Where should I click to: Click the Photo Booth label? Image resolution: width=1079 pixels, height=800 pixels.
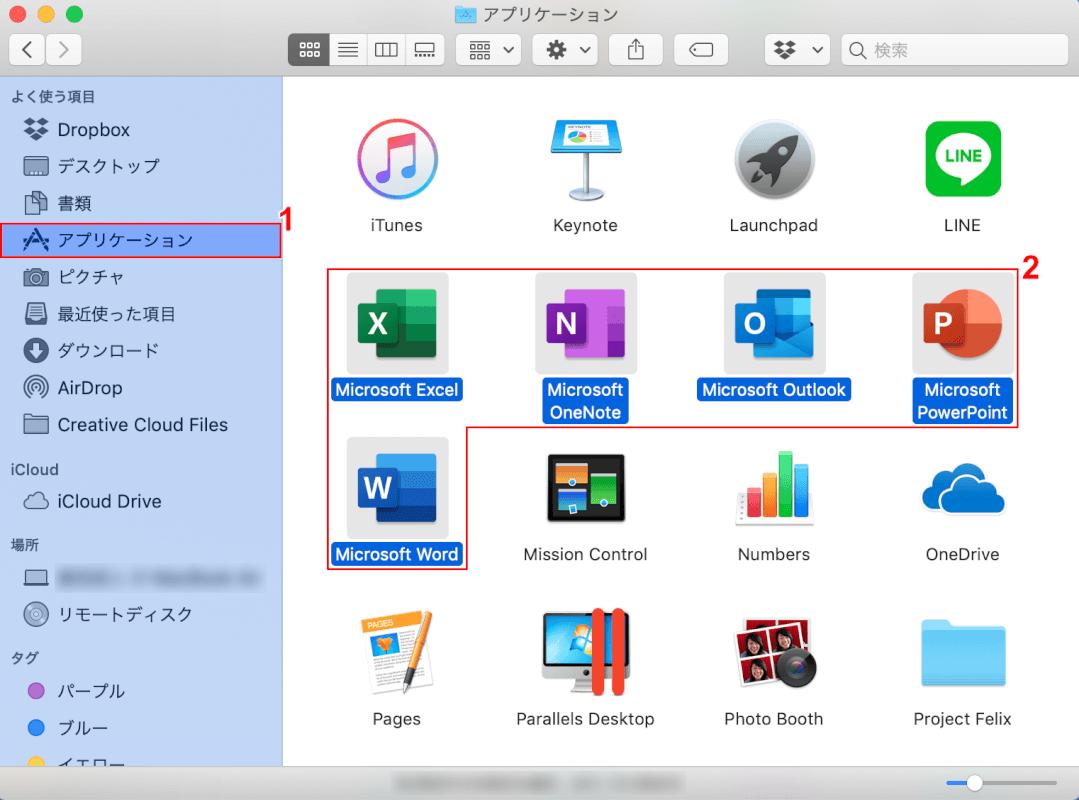pyautogui.click(x=774, y=718)
